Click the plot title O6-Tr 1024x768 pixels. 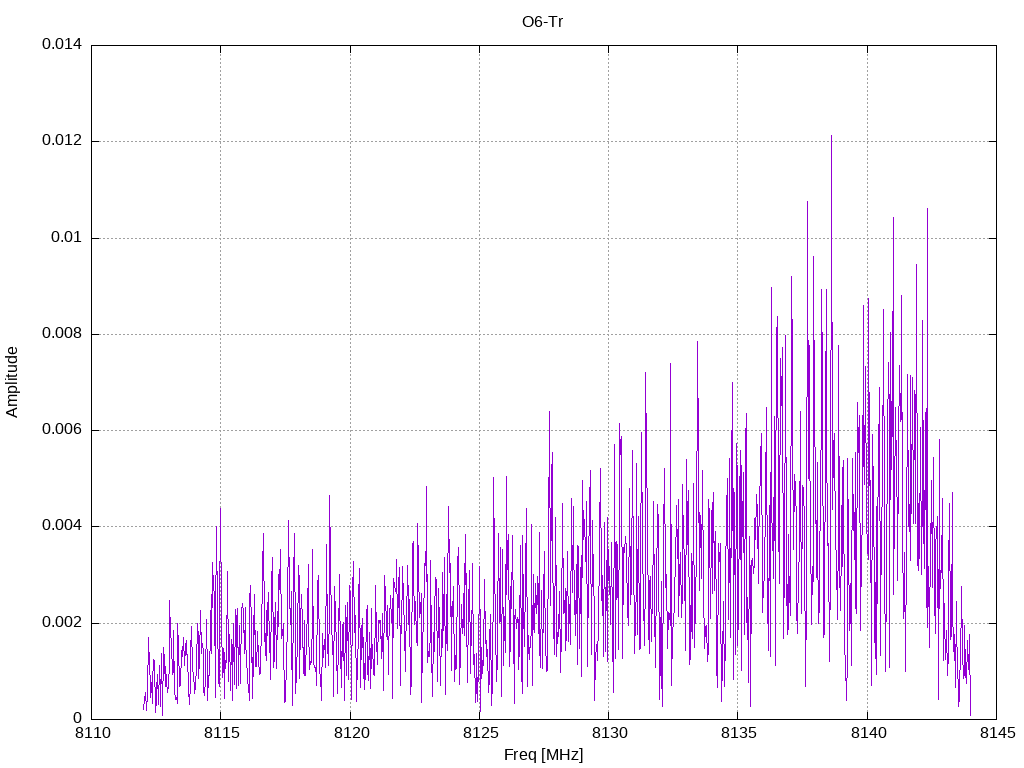[x=542, y=22]
